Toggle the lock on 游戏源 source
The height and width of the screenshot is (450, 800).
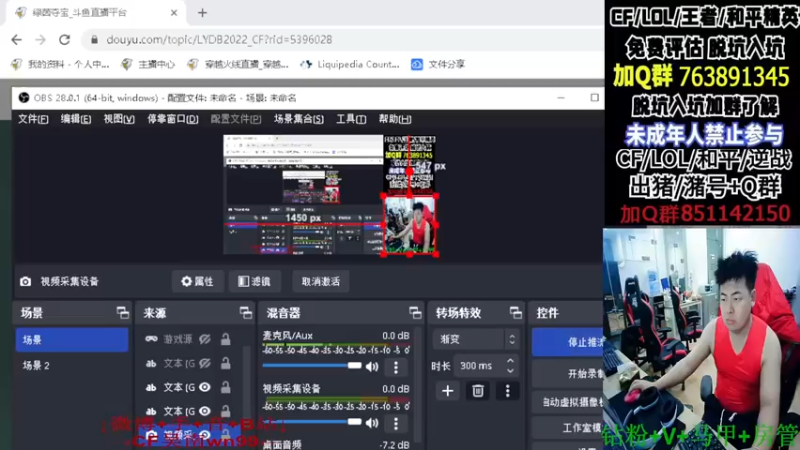coord(226,339)
